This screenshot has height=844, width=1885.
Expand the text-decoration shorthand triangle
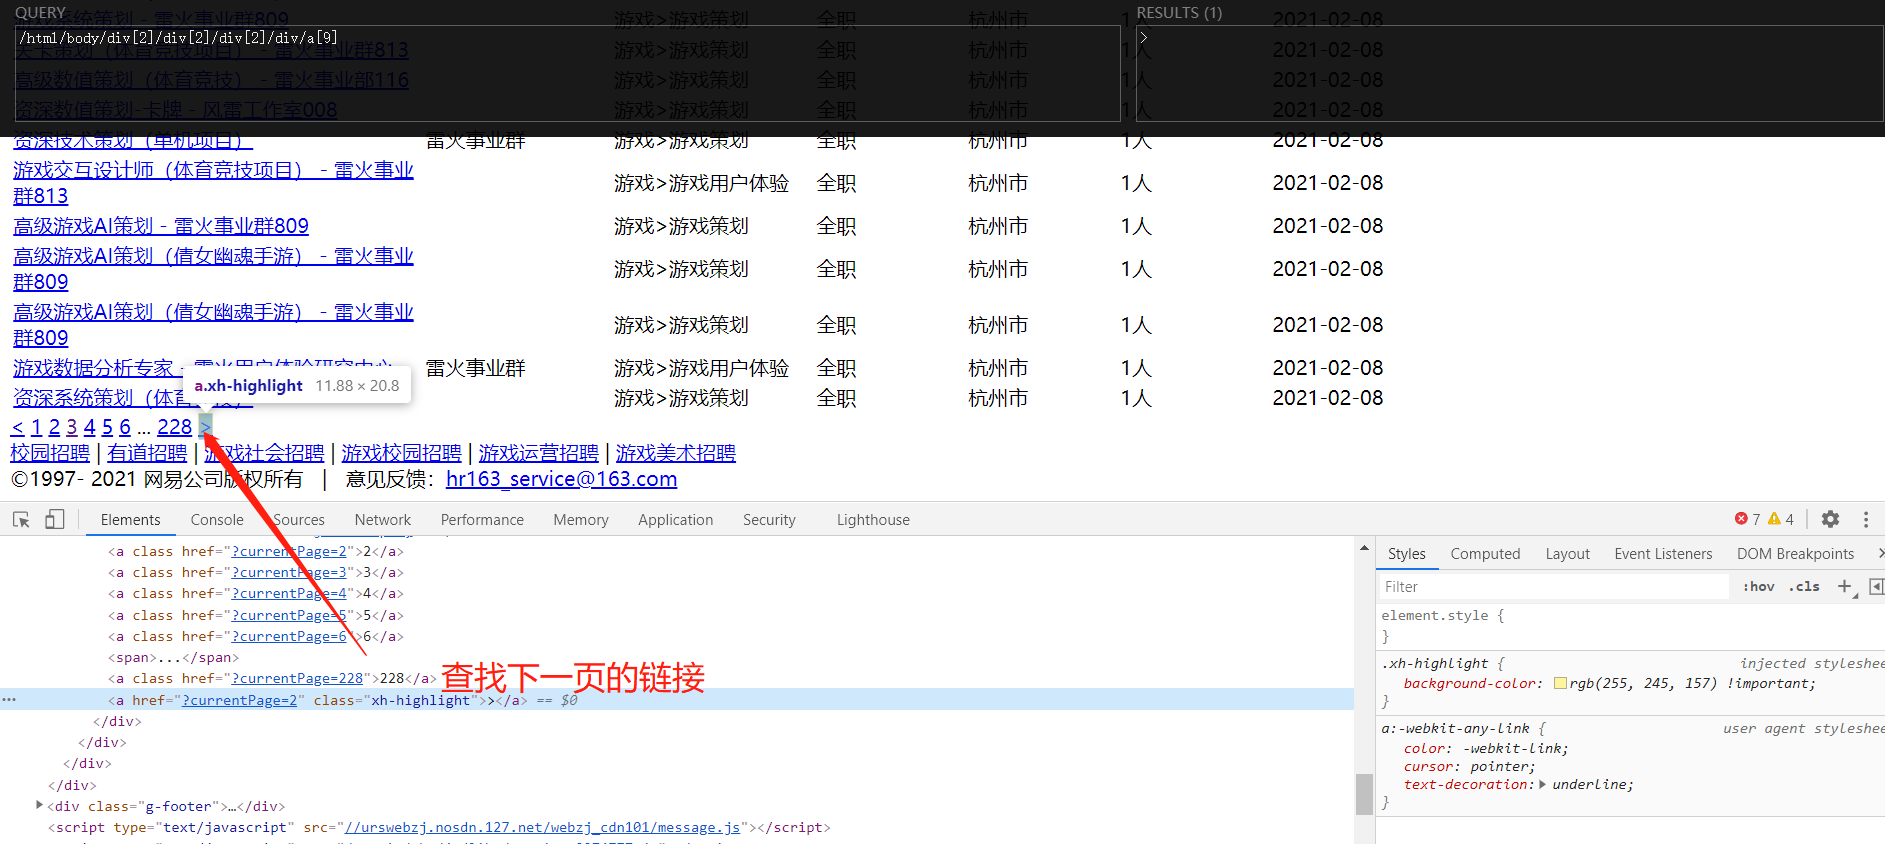(x=1542, y=784)
